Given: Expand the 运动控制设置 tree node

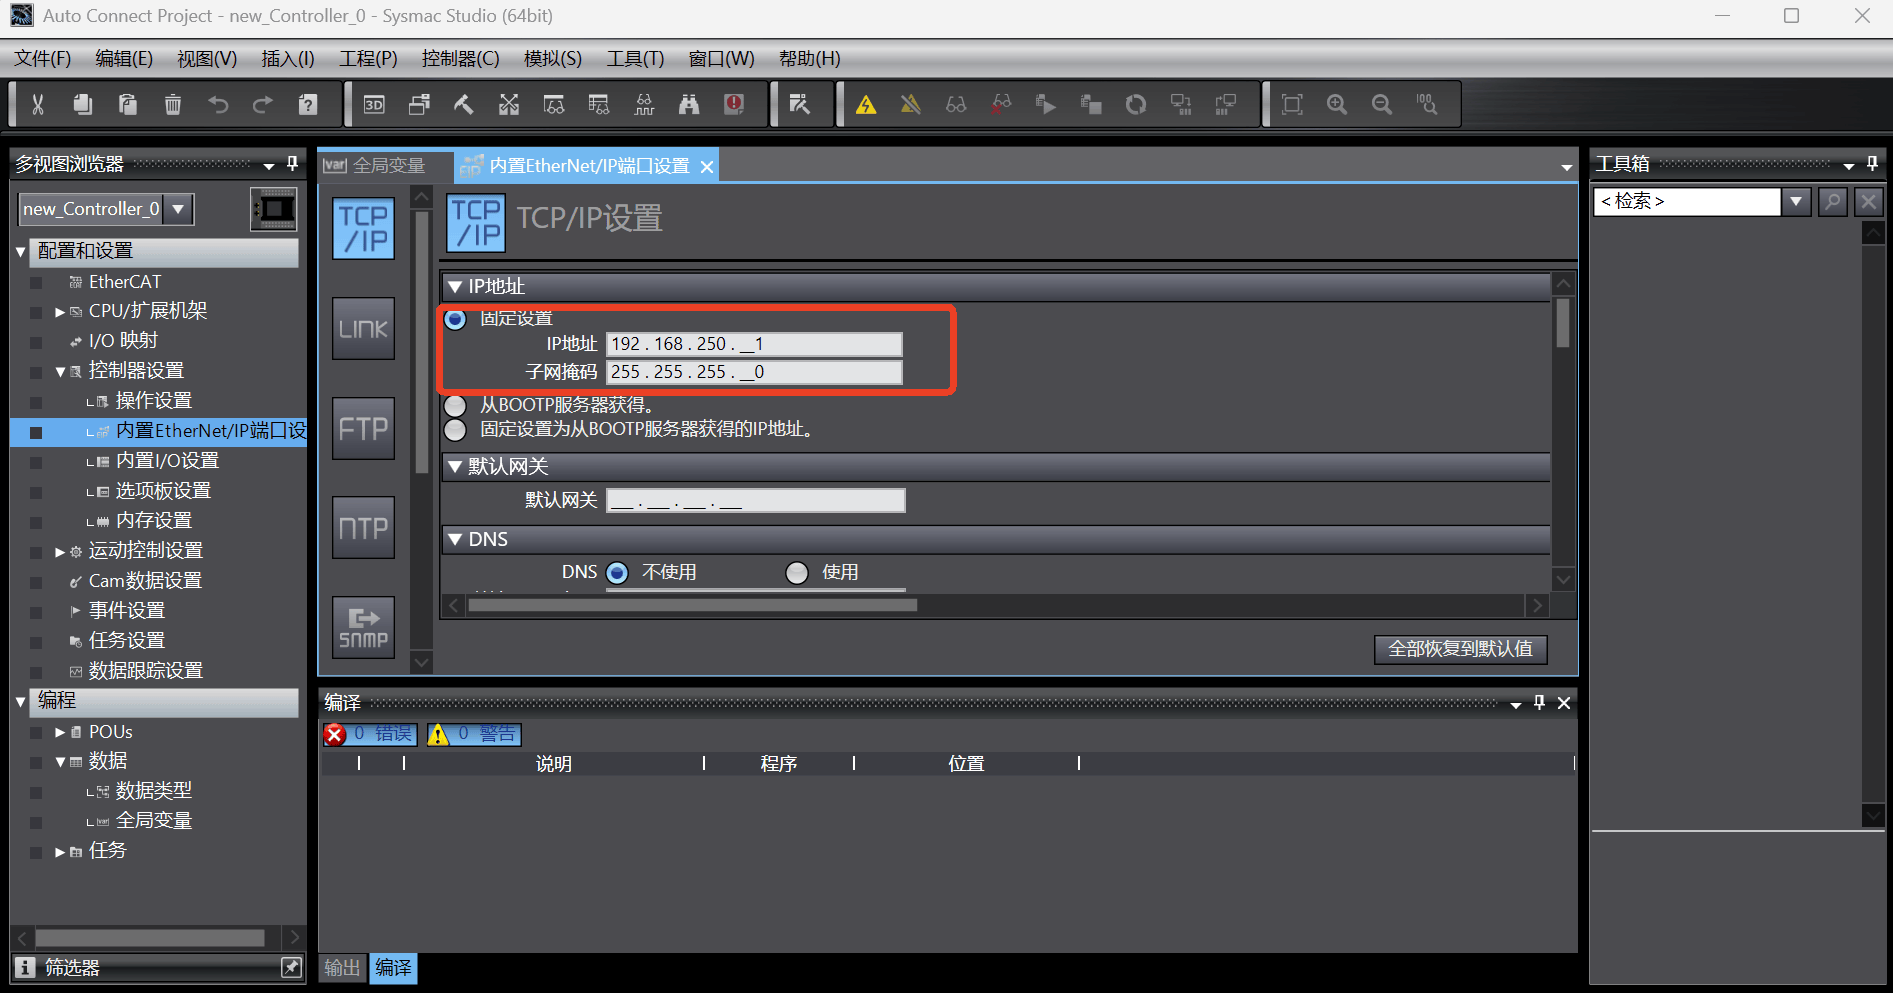Looking at the screenshot, I should 60,551.
